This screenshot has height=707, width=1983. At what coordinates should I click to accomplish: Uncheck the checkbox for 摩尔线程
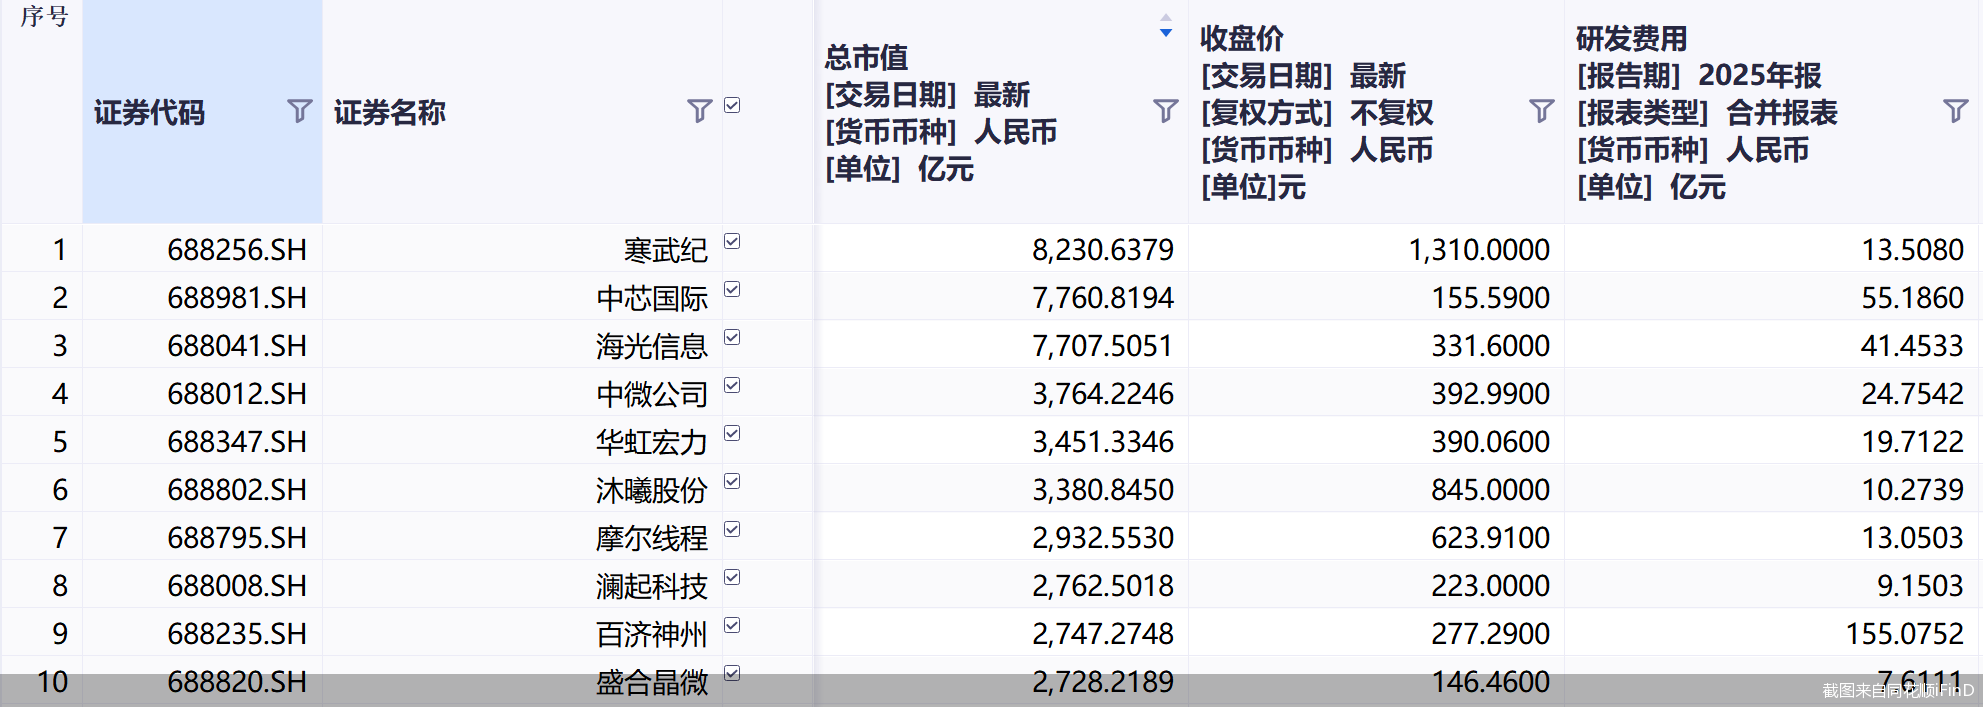[x=732, y=529]
